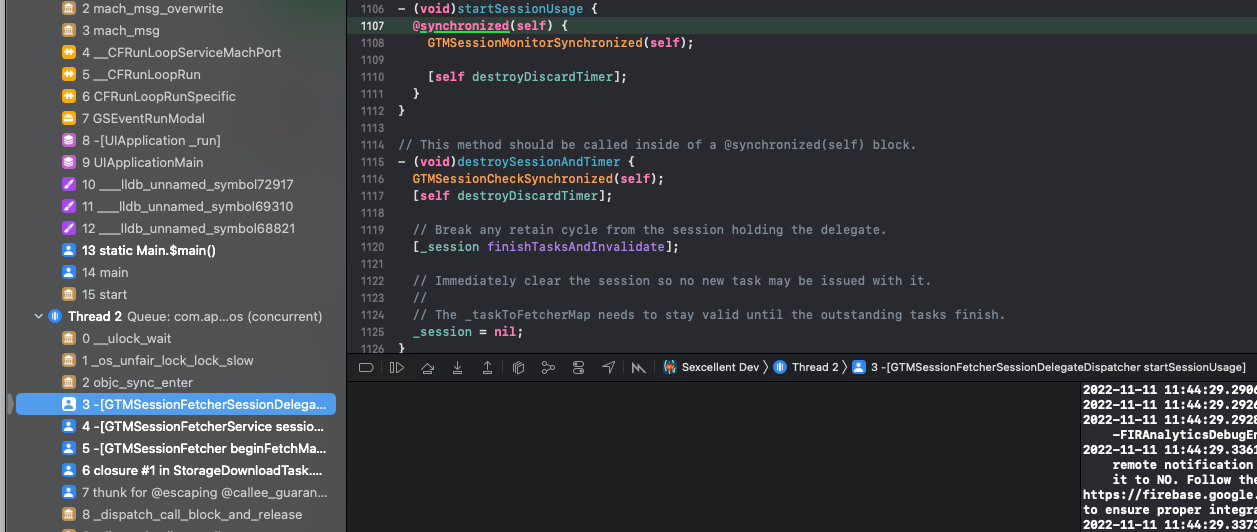Open Sexcellent Dev process in jump bar

click(x=711, y=368)
